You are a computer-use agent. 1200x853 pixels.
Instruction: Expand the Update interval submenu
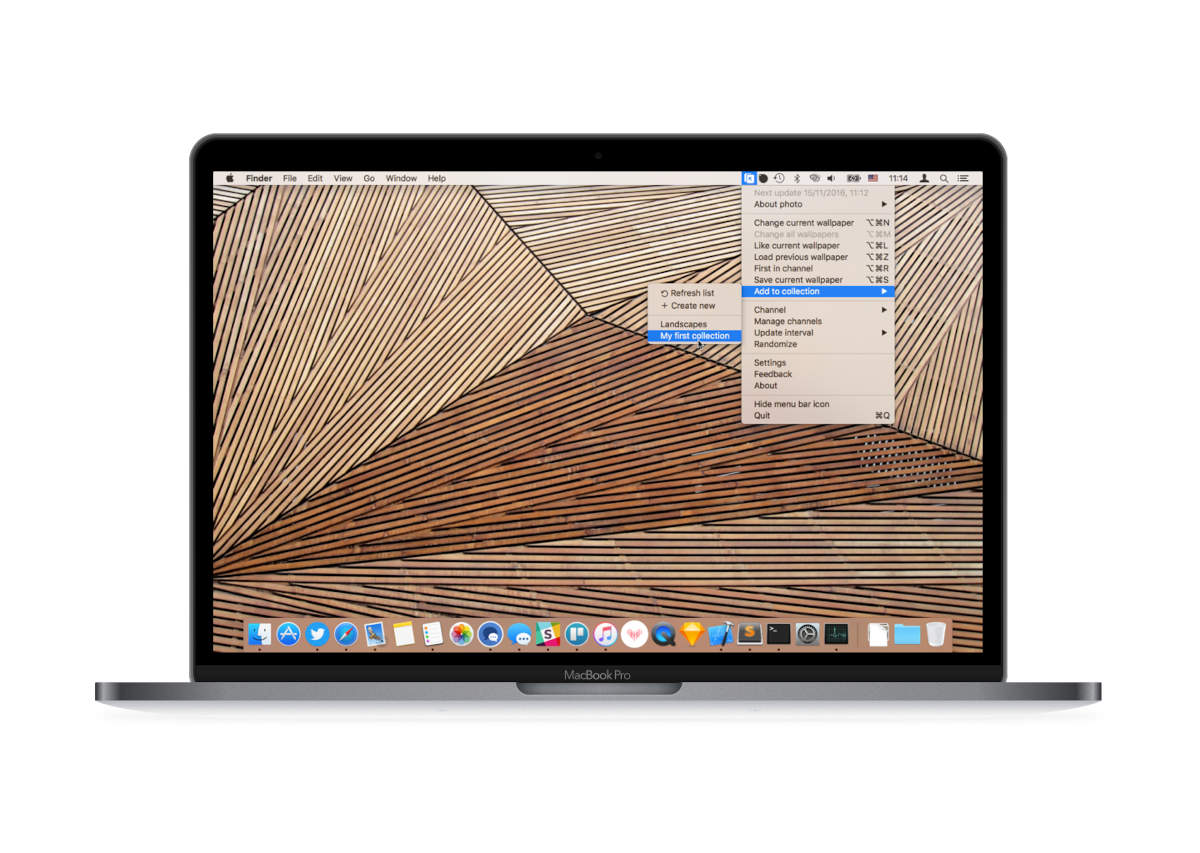point(818,333)
